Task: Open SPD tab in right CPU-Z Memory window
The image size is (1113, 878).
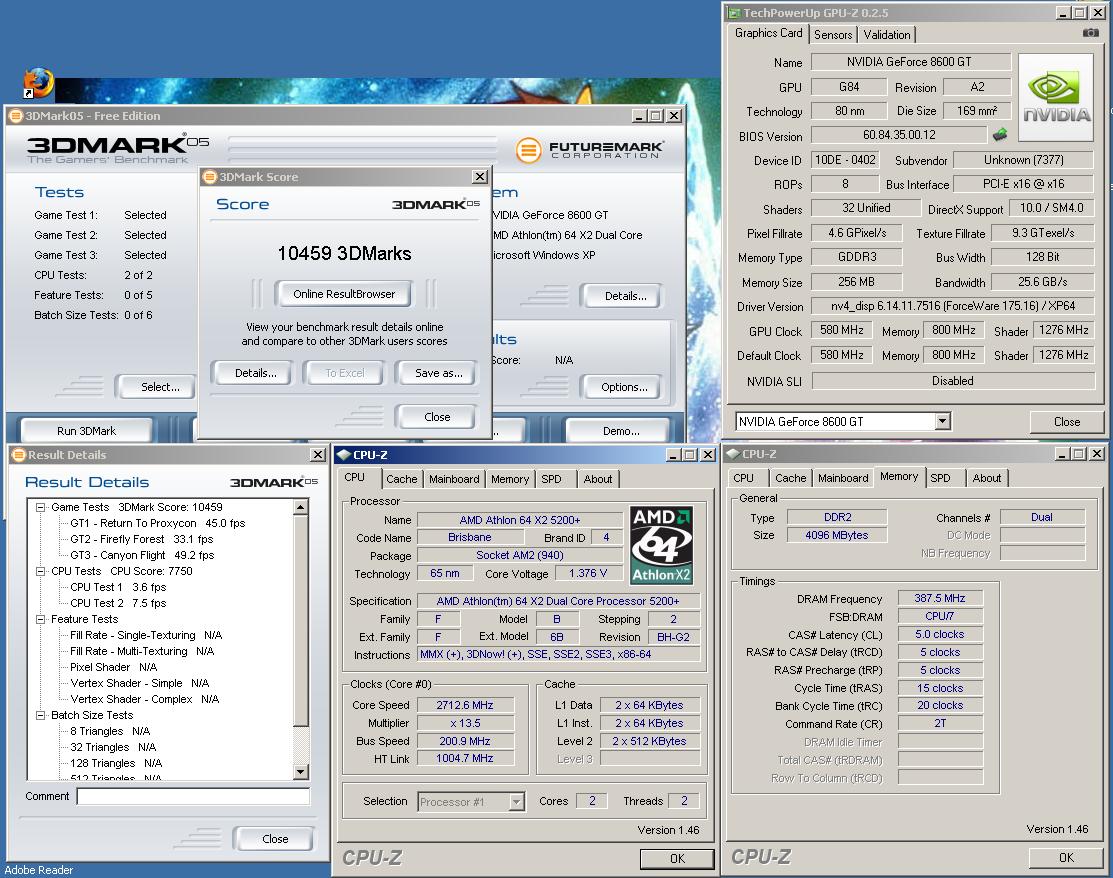Action: click(941, 478)
